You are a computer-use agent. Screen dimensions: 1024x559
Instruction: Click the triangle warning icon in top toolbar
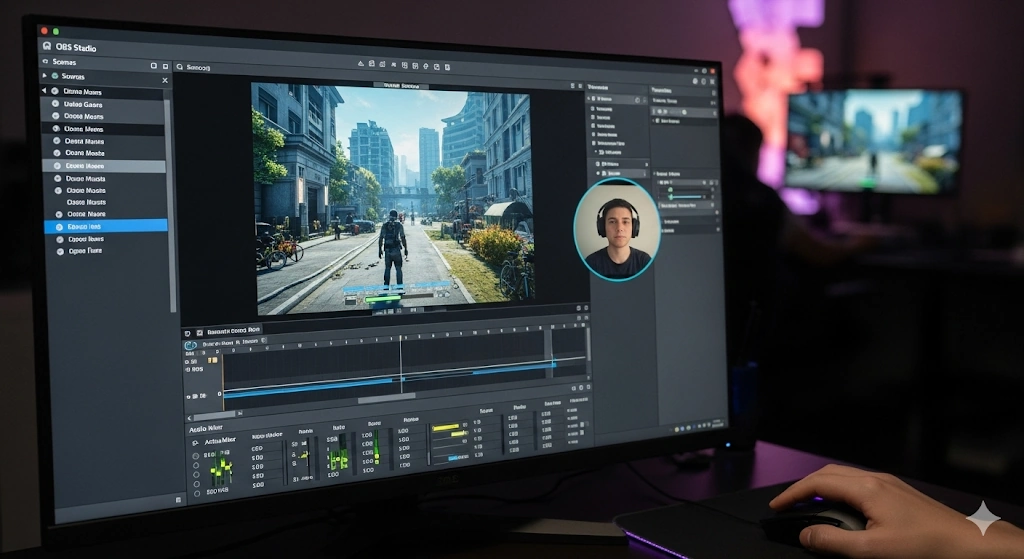pyautogui.click(x=360, y=64)
